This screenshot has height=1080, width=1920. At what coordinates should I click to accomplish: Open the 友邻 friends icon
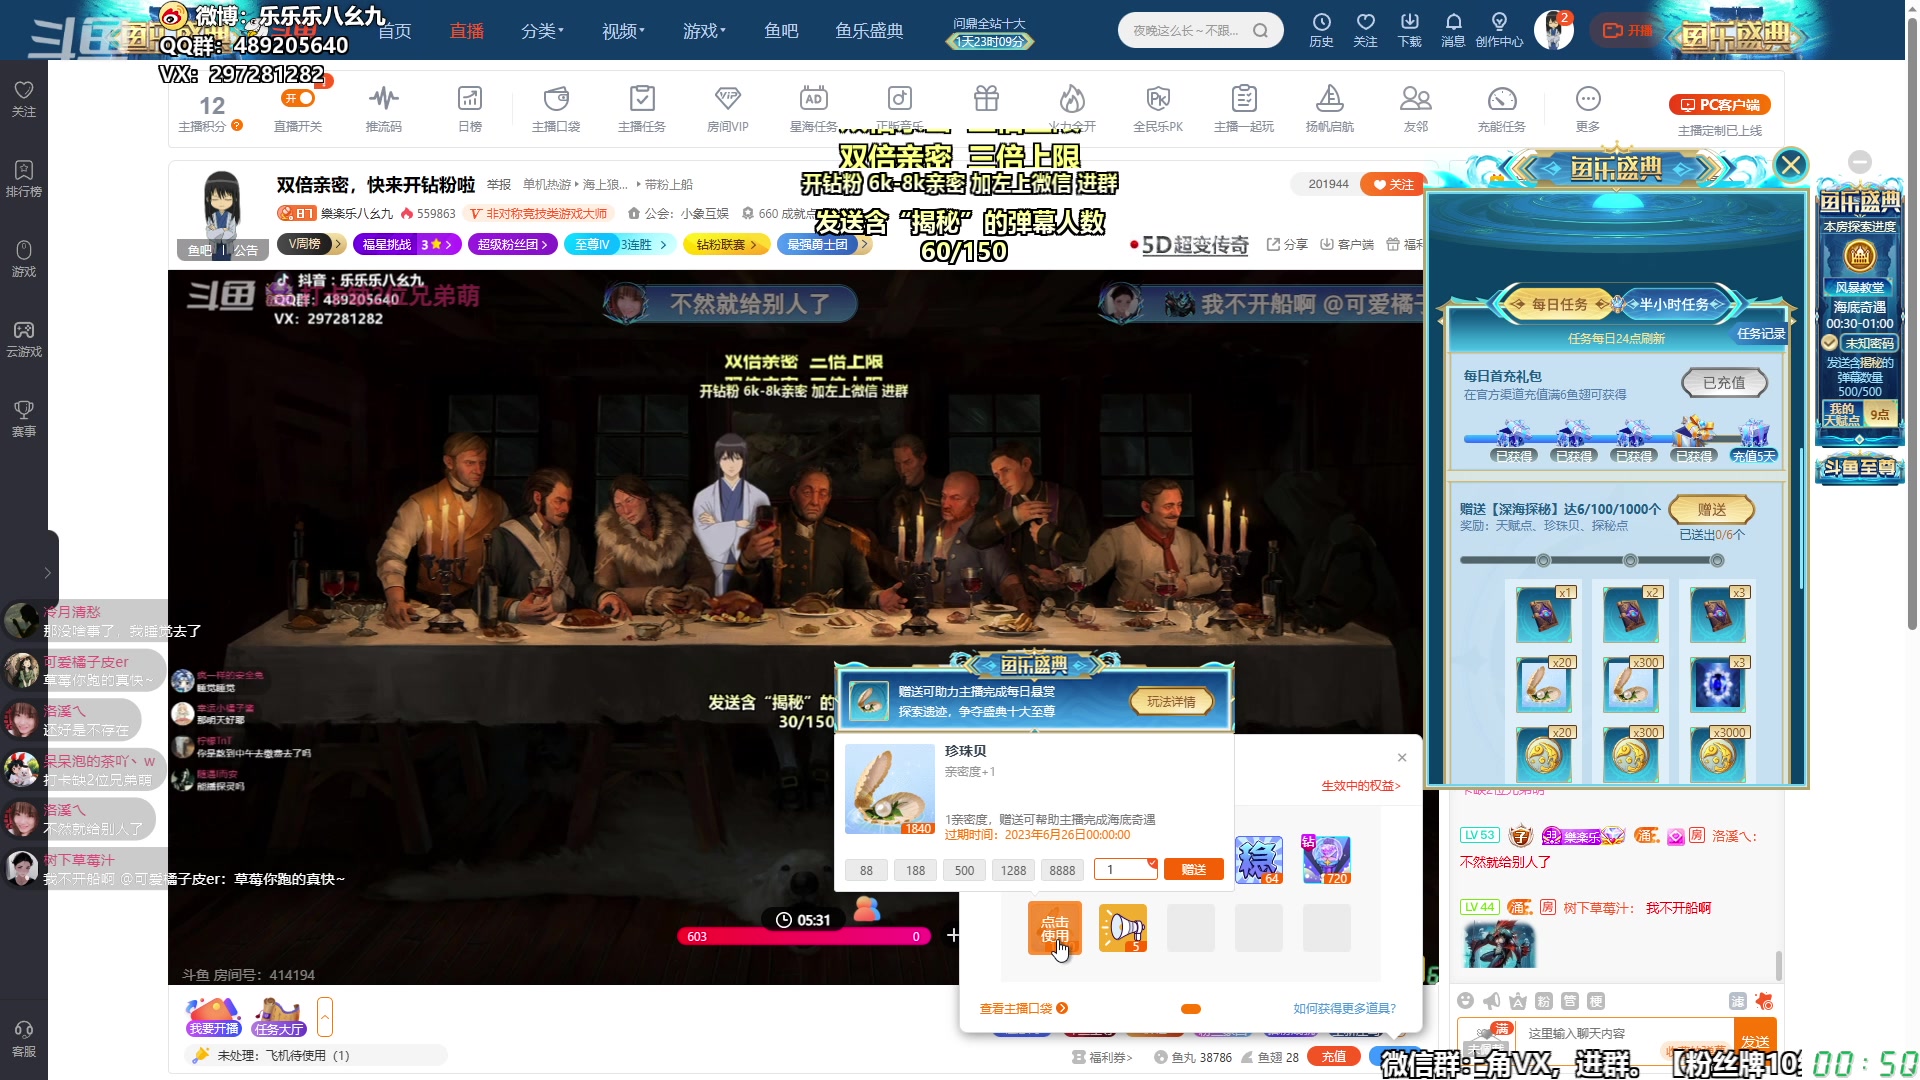[1416, 108]
